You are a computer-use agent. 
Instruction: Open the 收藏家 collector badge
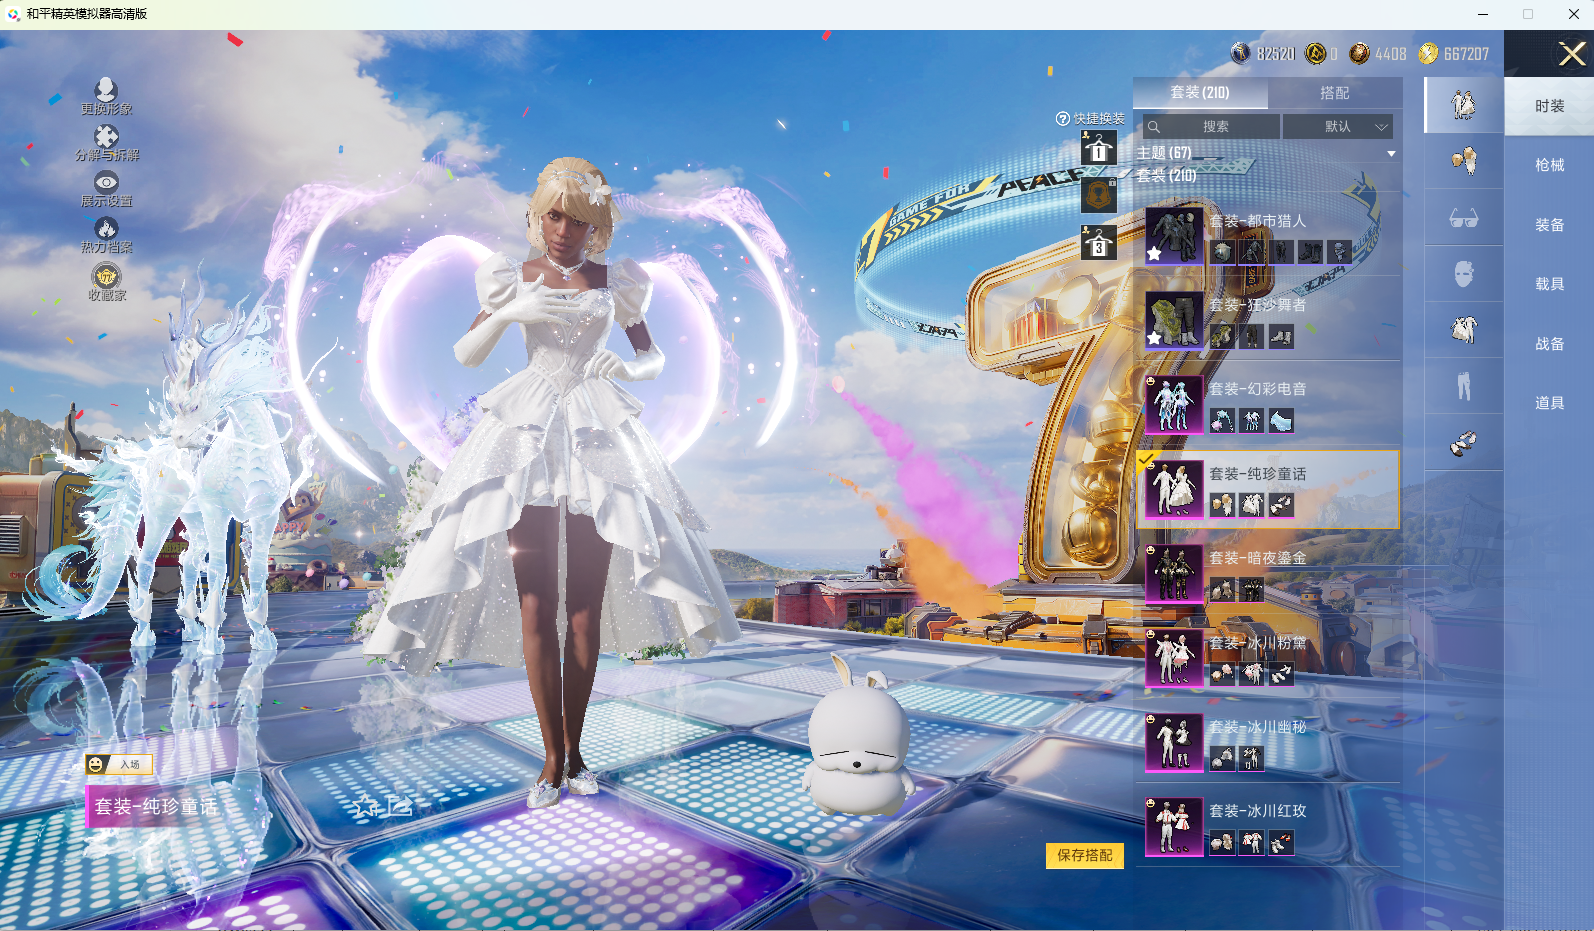click(106, 276)
